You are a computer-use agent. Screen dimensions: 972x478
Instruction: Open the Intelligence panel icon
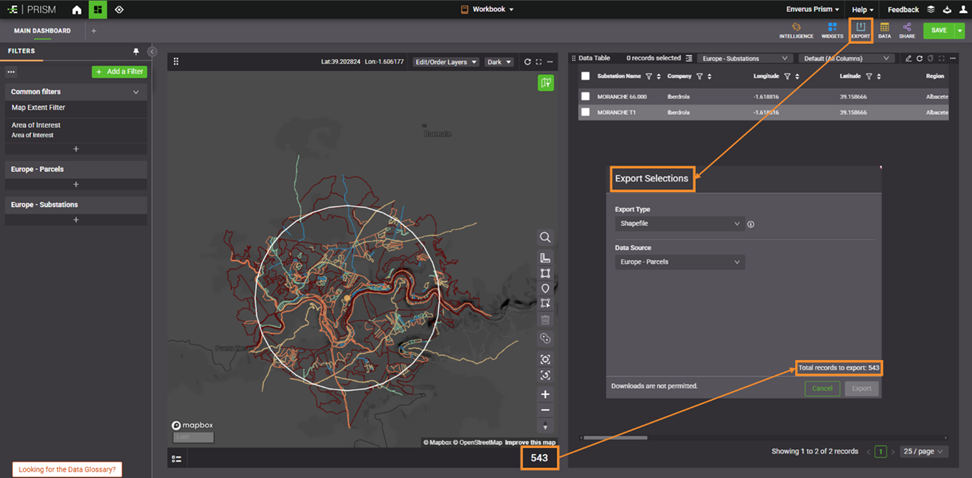pos(796,30)
